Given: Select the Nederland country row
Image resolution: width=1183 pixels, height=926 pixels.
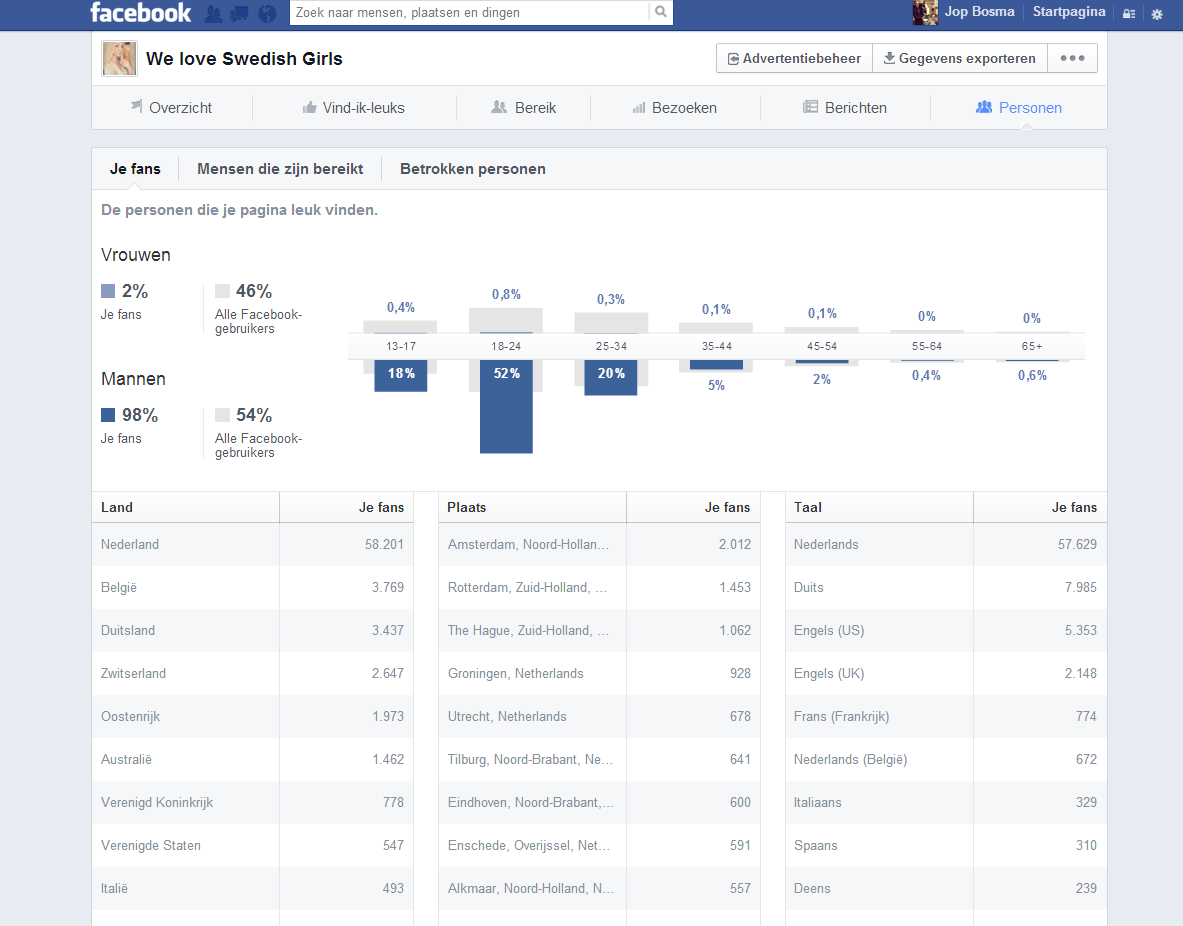Looking at the screenshot, I should click(253, 544).
